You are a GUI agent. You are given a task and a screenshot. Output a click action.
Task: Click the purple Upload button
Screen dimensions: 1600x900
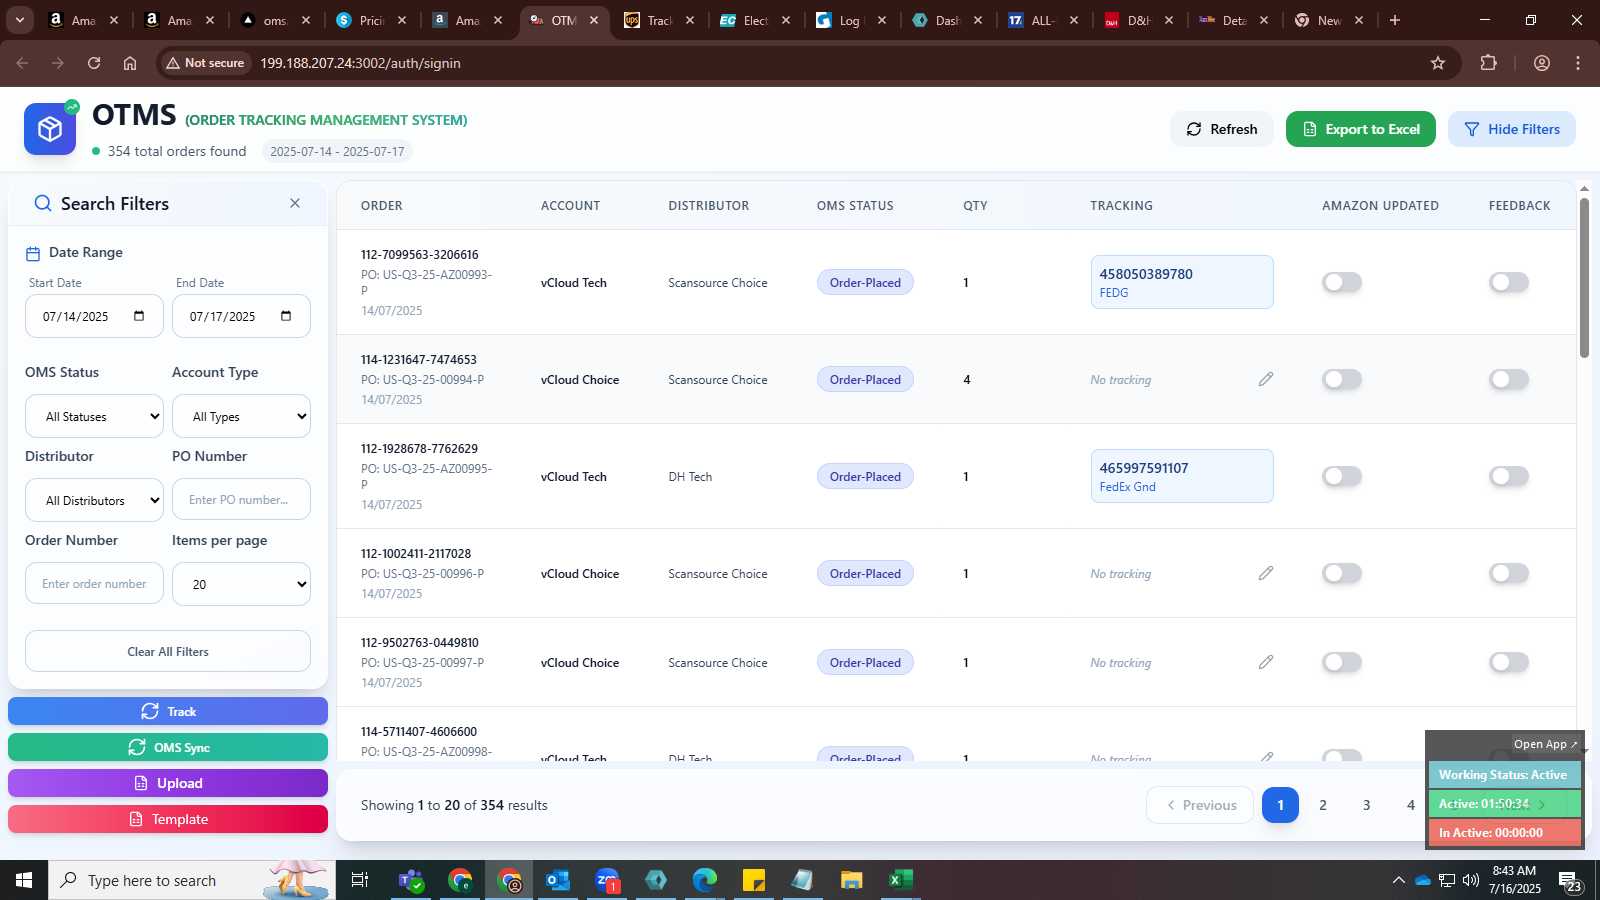(168, 783)
